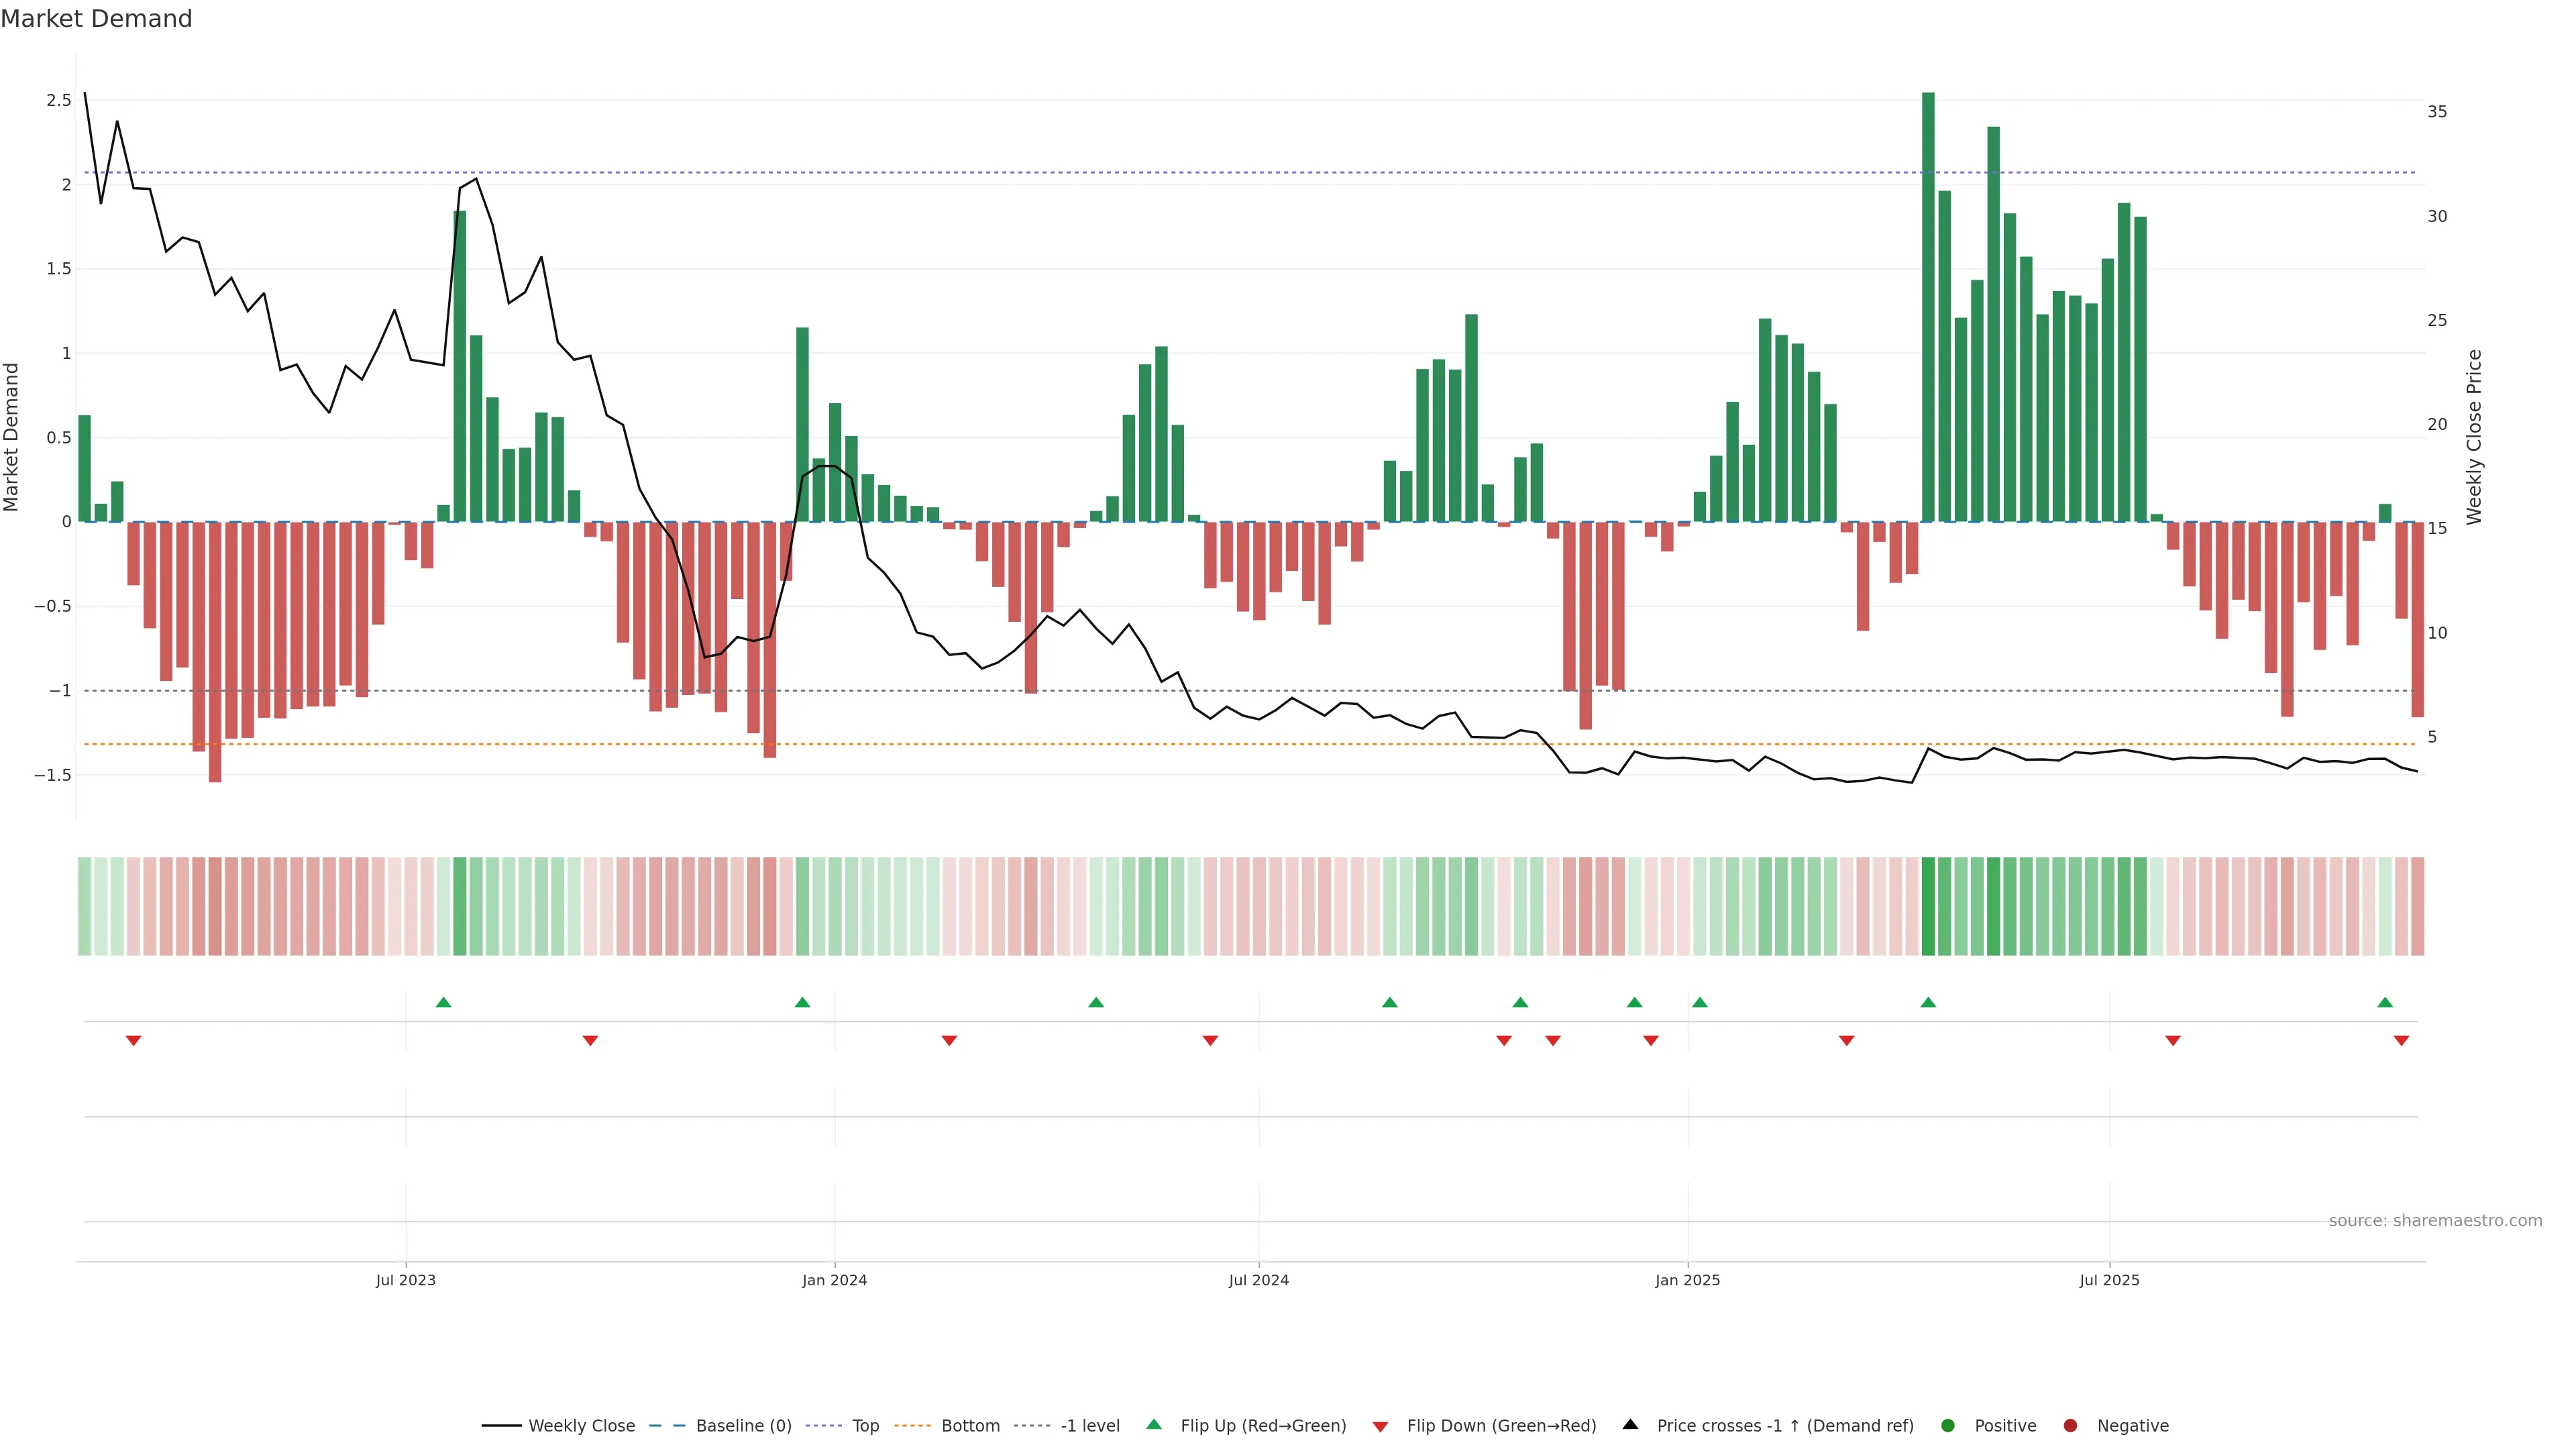This screenshot has width=2576, height=1449.
Task: Click the lowest red demand bar
Action: tap(215, 651)
